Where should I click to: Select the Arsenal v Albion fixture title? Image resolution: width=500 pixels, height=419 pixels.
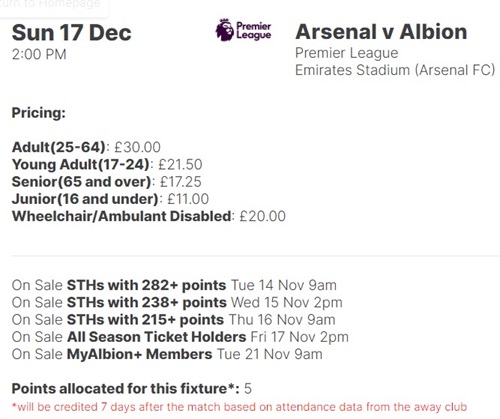pyautogui.click(x=381, y=32)
